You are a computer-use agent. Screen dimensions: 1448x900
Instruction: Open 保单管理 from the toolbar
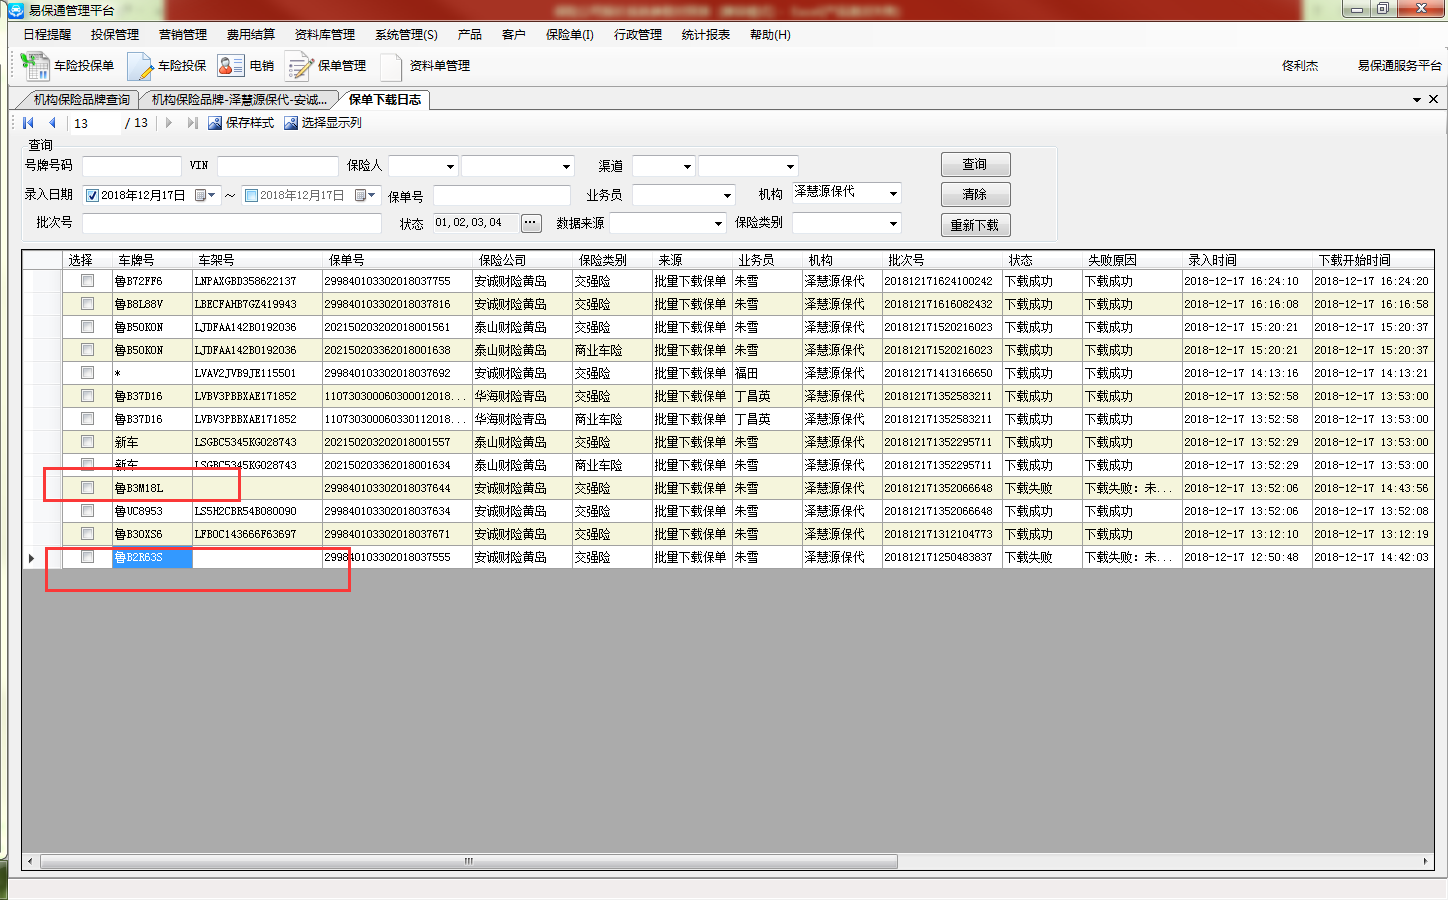tap(299, 66)
